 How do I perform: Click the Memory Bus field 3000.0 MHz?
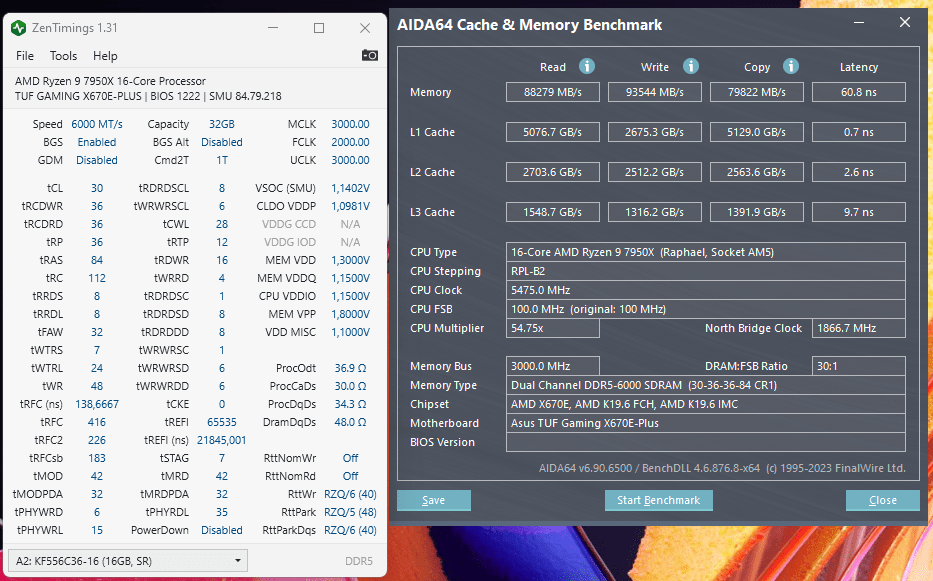click(x=553, y=366)
